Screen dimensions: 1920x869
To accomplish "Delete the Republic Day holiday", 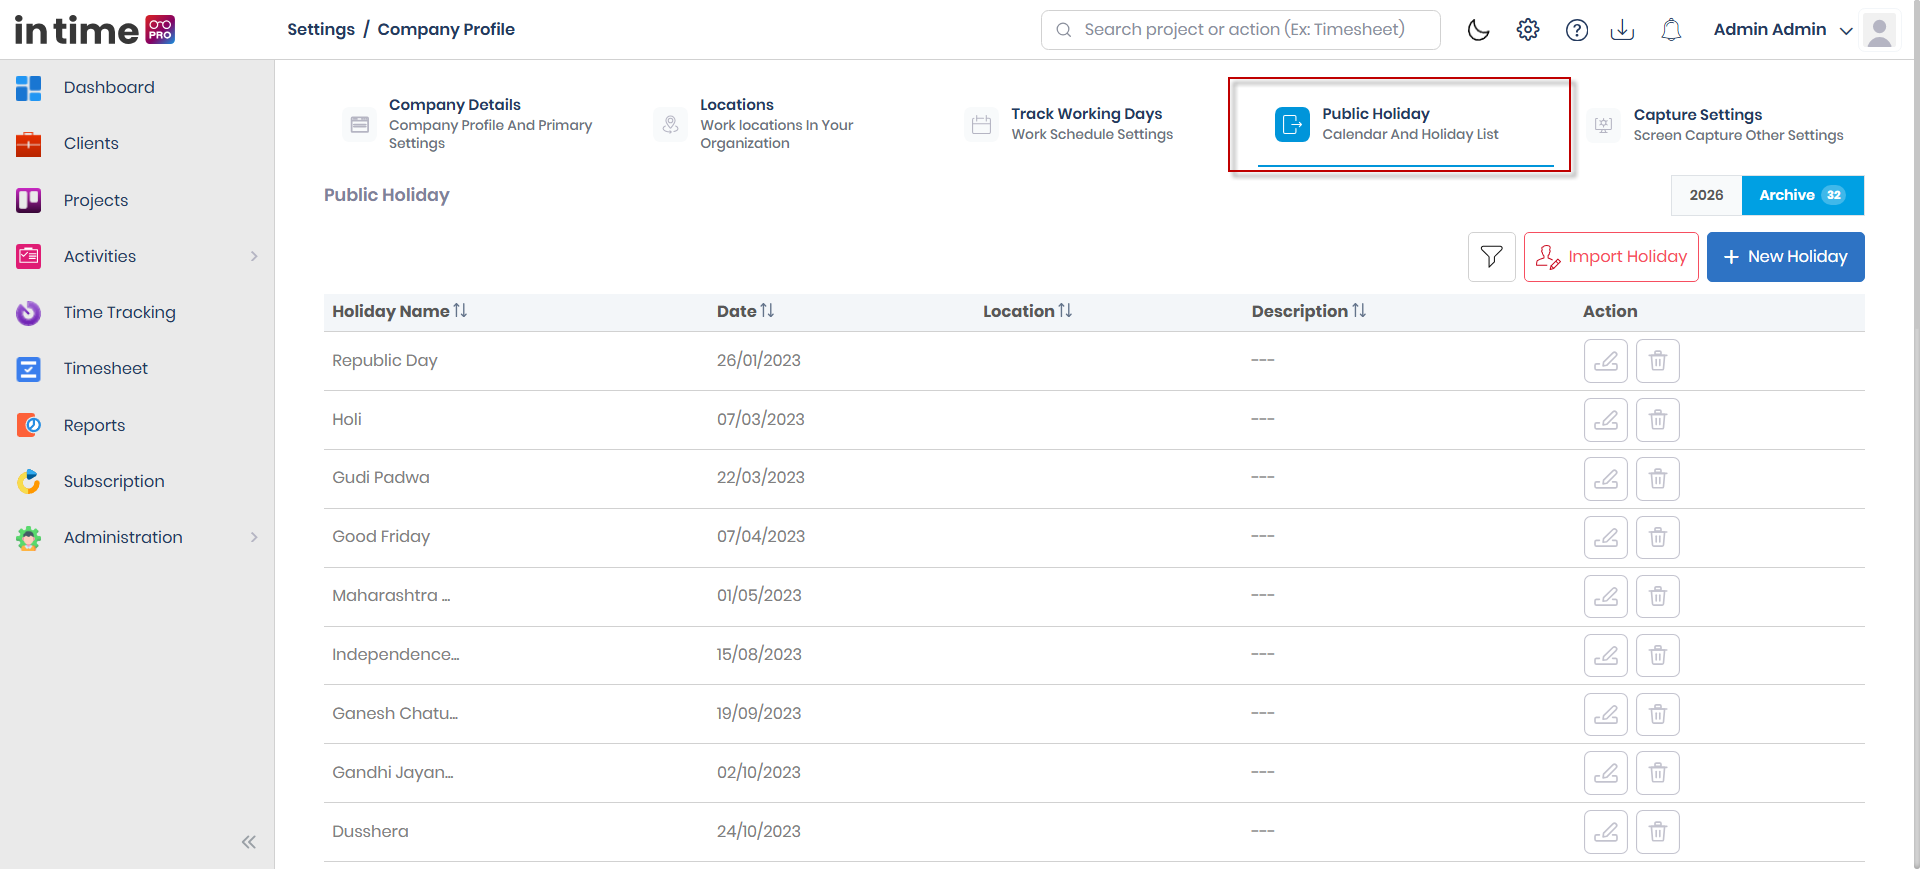I will point(1658,361).
